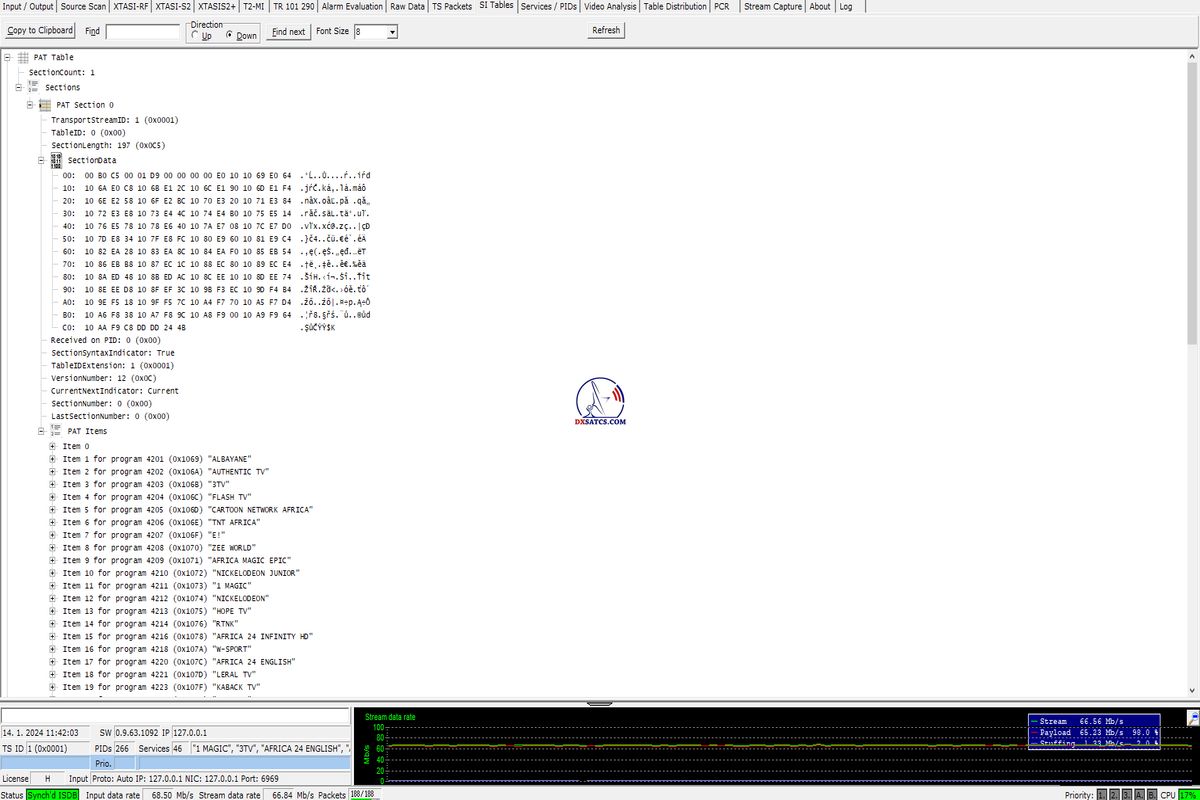Click the Priority A indicator box
This screenshot has width=1200, height=800.
1138,795
